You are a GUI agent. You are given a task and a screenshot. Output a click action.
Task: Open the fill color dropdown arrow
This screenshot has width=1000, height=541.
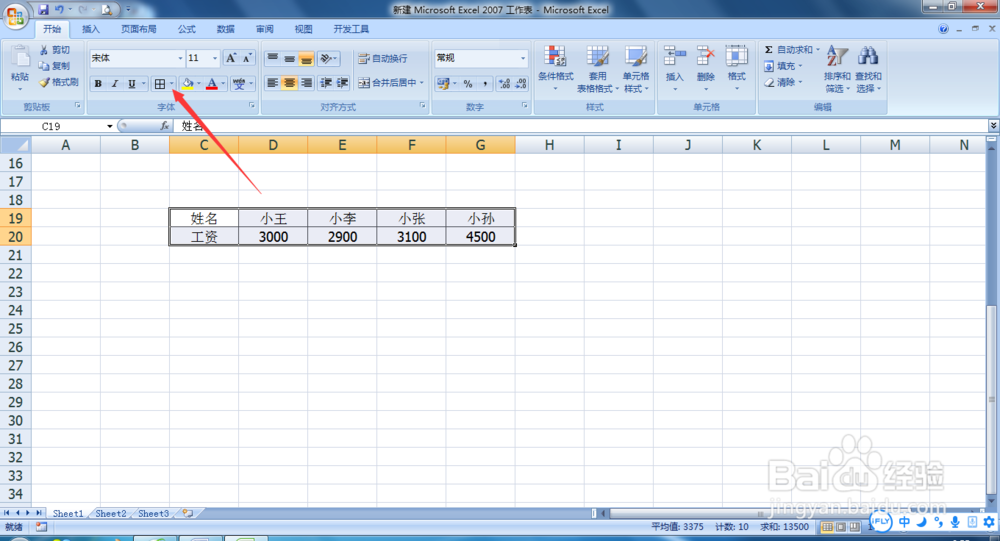click(199, 84)
